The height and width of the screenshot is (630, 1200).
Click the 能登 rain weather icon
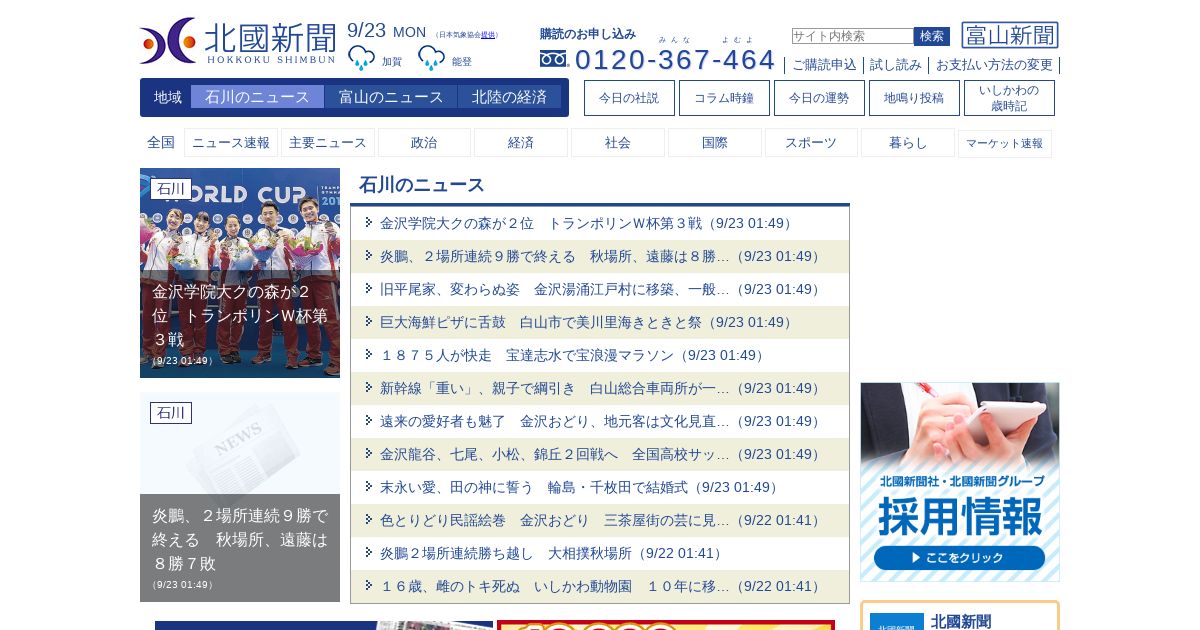point(431,58)
